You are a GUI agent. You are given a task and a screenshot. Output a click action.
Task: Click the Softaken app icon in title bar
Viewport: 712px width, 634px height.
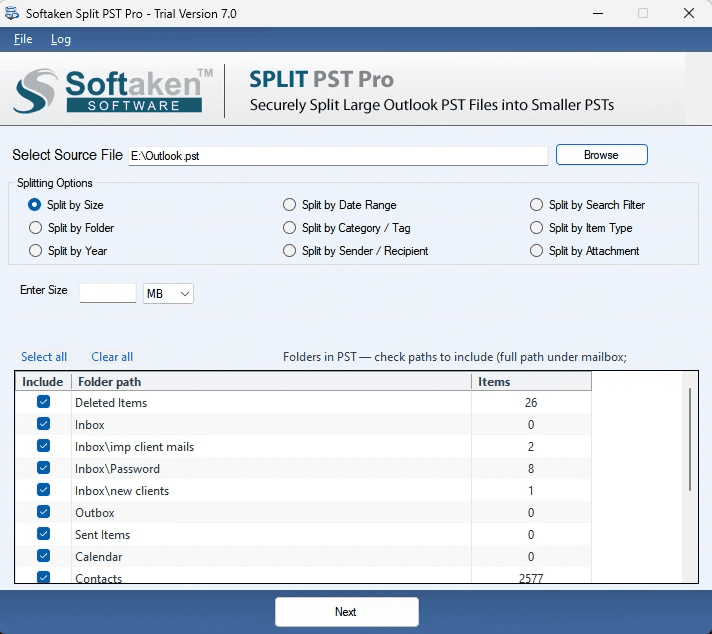12,14
